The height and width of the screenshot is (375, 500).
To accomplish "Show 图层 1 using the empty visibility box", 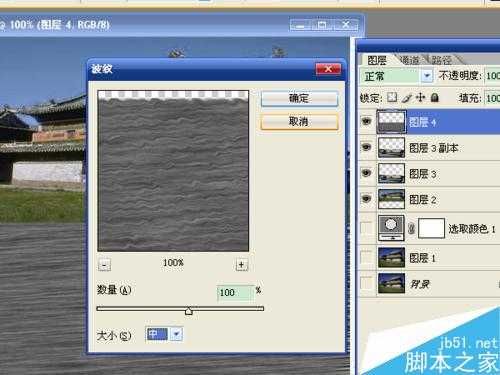I will pos(367,257).
